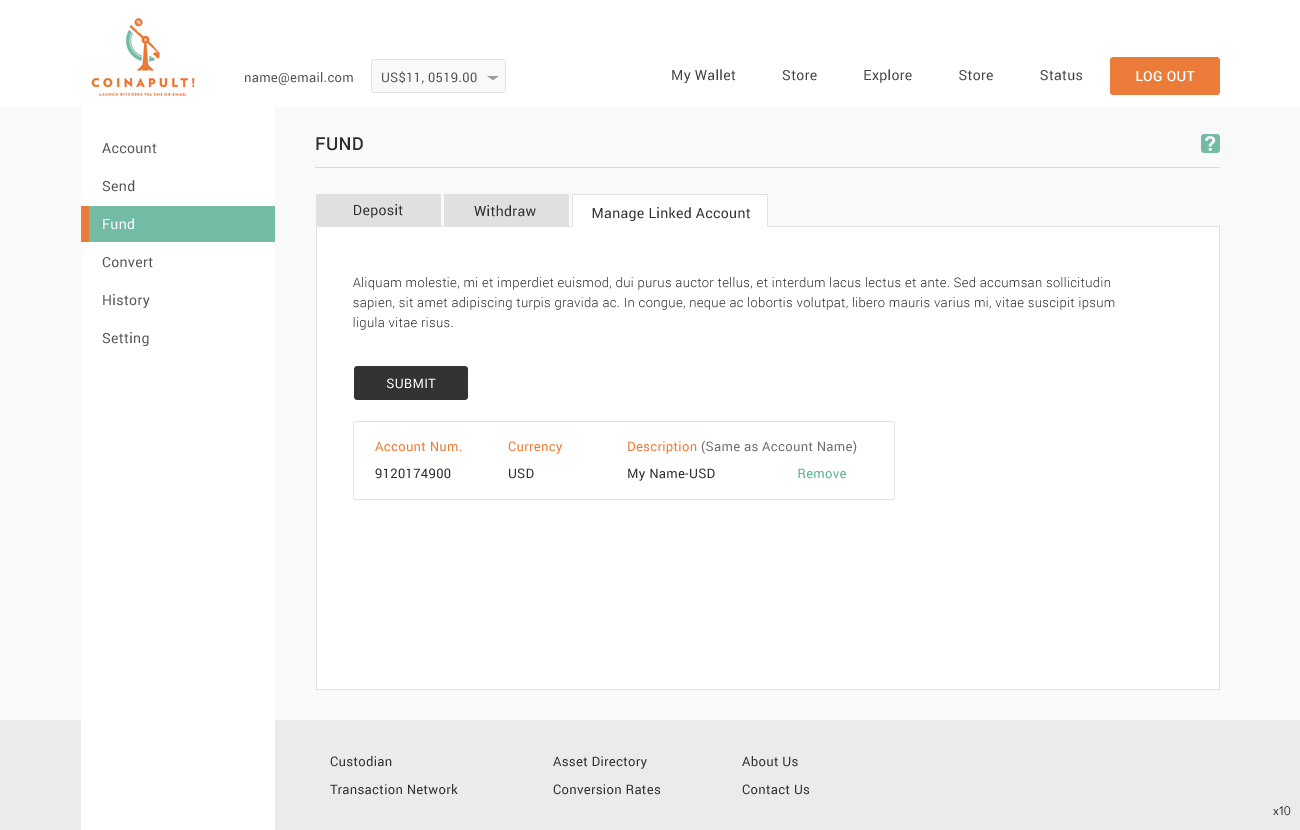The image size is (1300, 830).
Task: Switch to Manage Linked Account tab
Action: (x=670, y=211)
